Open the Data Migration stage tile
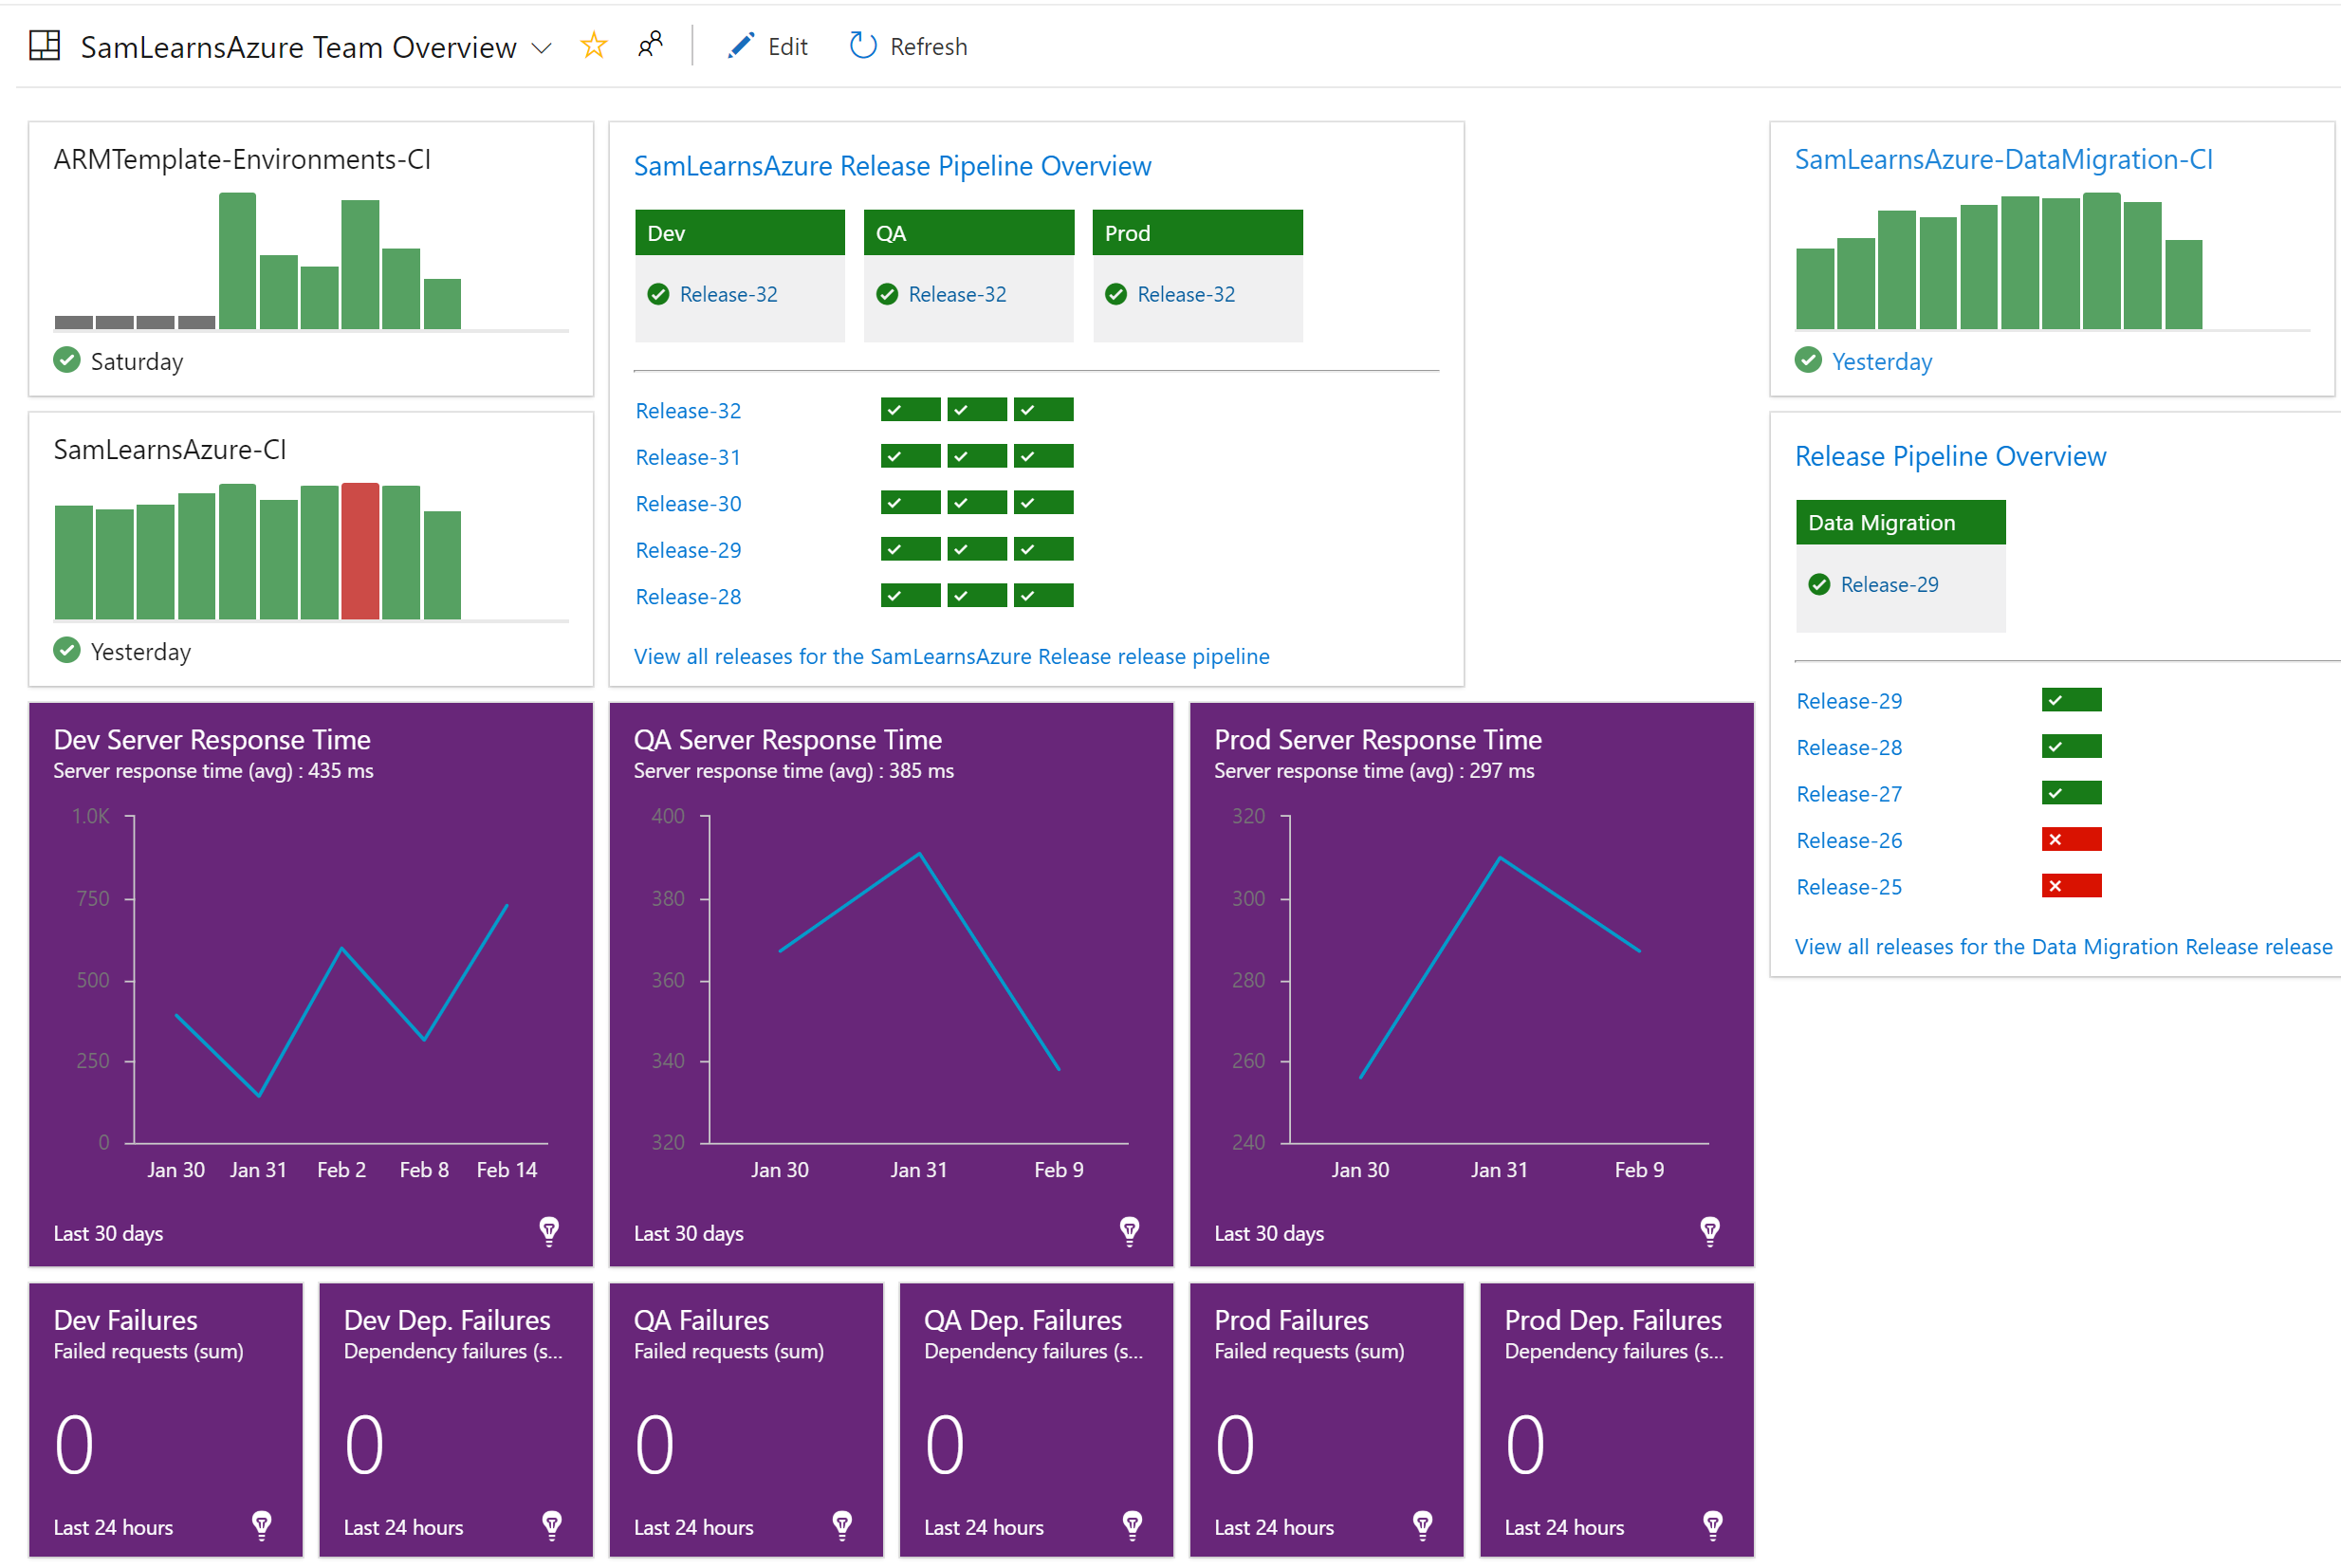 point(1899,523)
